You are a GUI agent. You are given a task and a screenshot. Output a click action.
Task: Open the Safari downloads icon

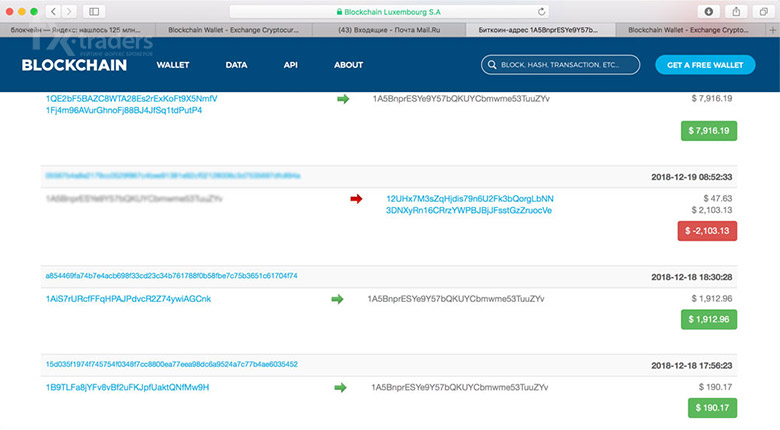(x=709, y=11)
